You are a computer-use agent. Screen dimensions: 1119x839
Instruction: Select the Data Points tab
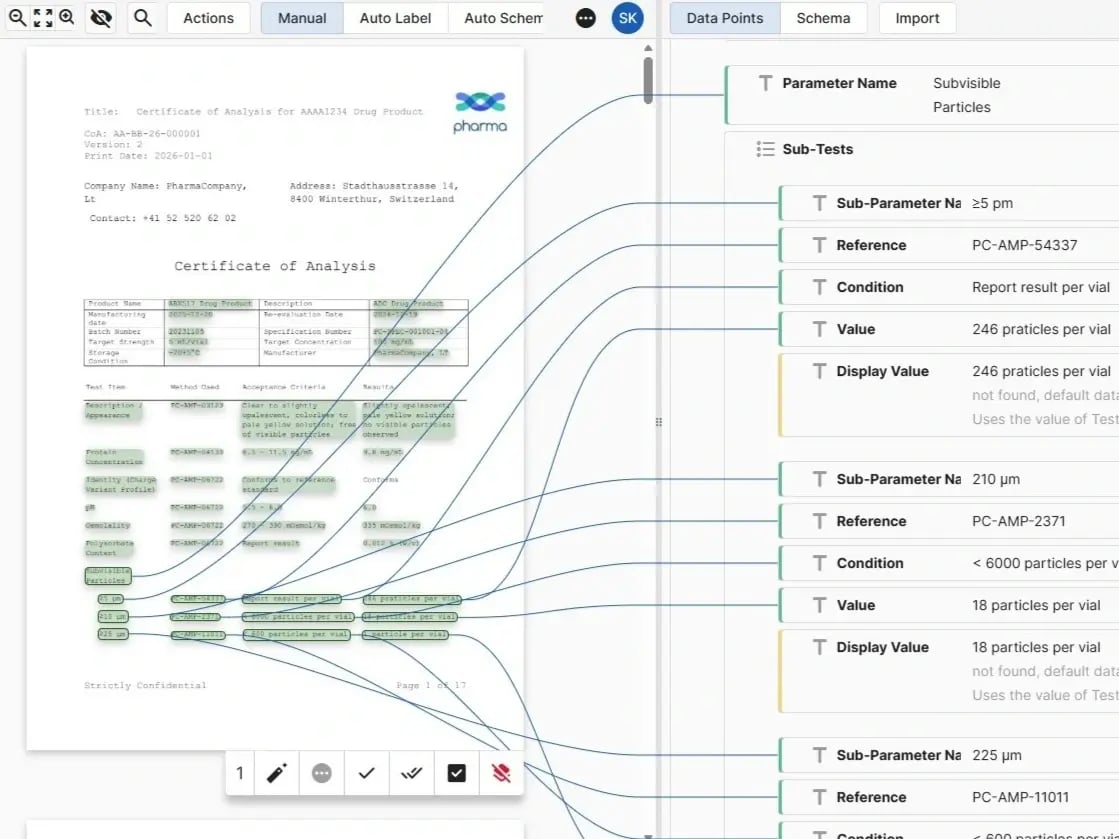[724, 18]
